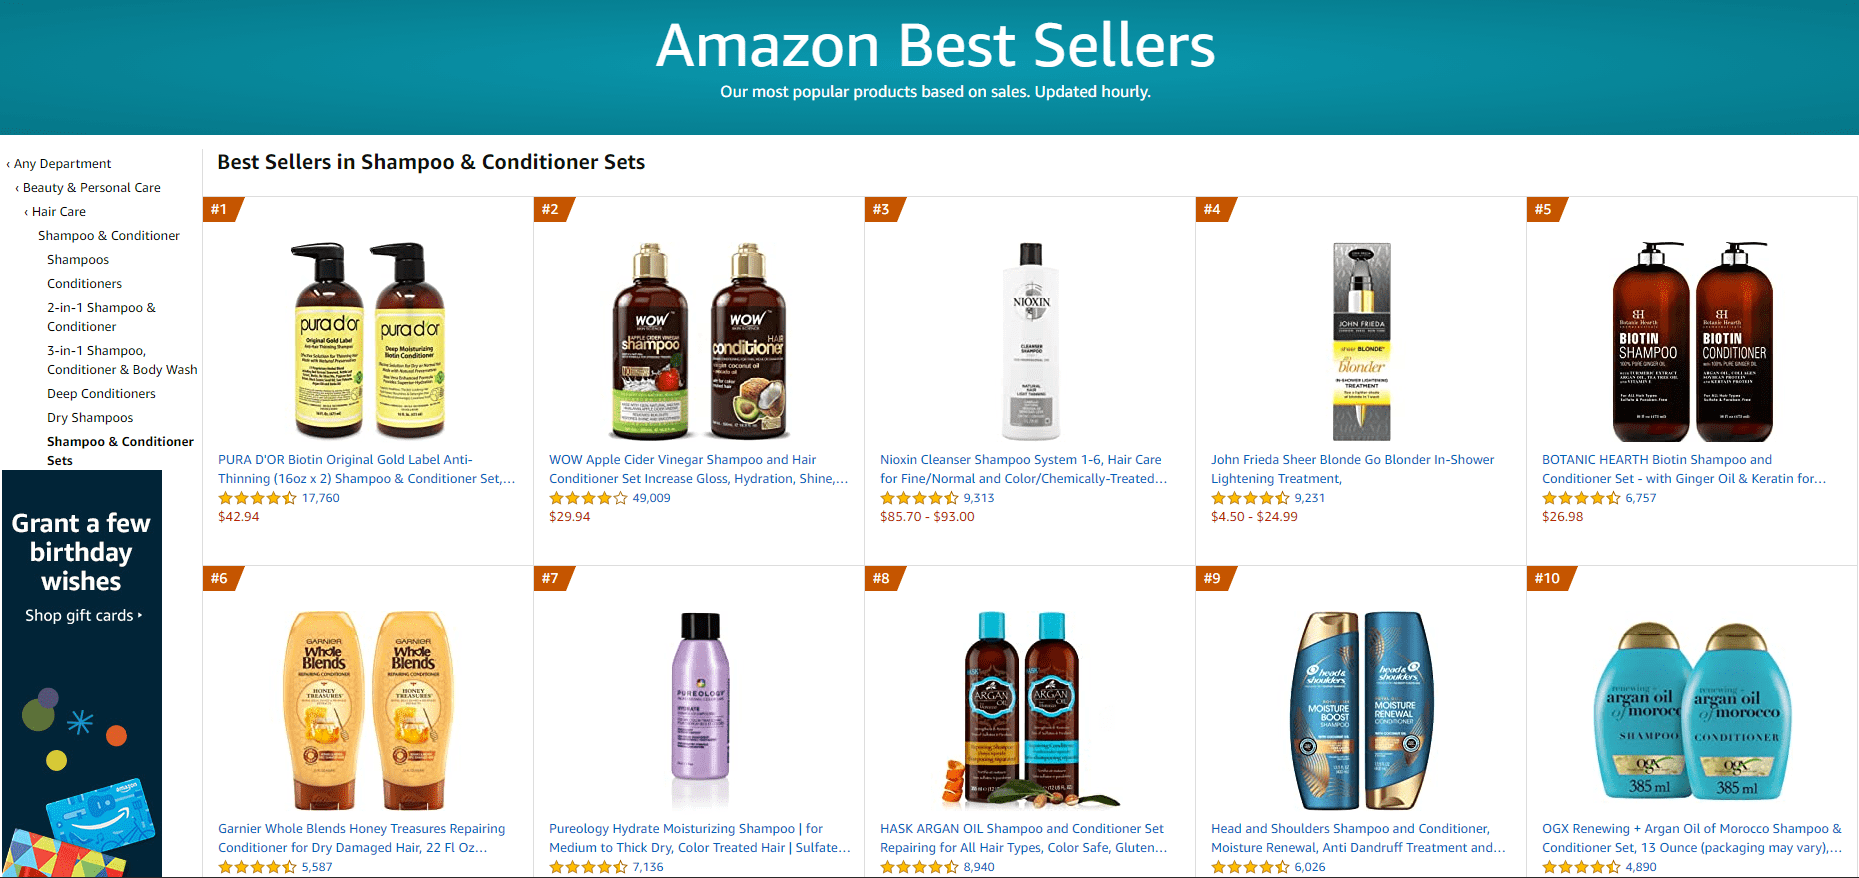The height and width of the screenshot is (878, 1859).
Task: Click the 49,009 reviews count link
Action: (651, 498)
